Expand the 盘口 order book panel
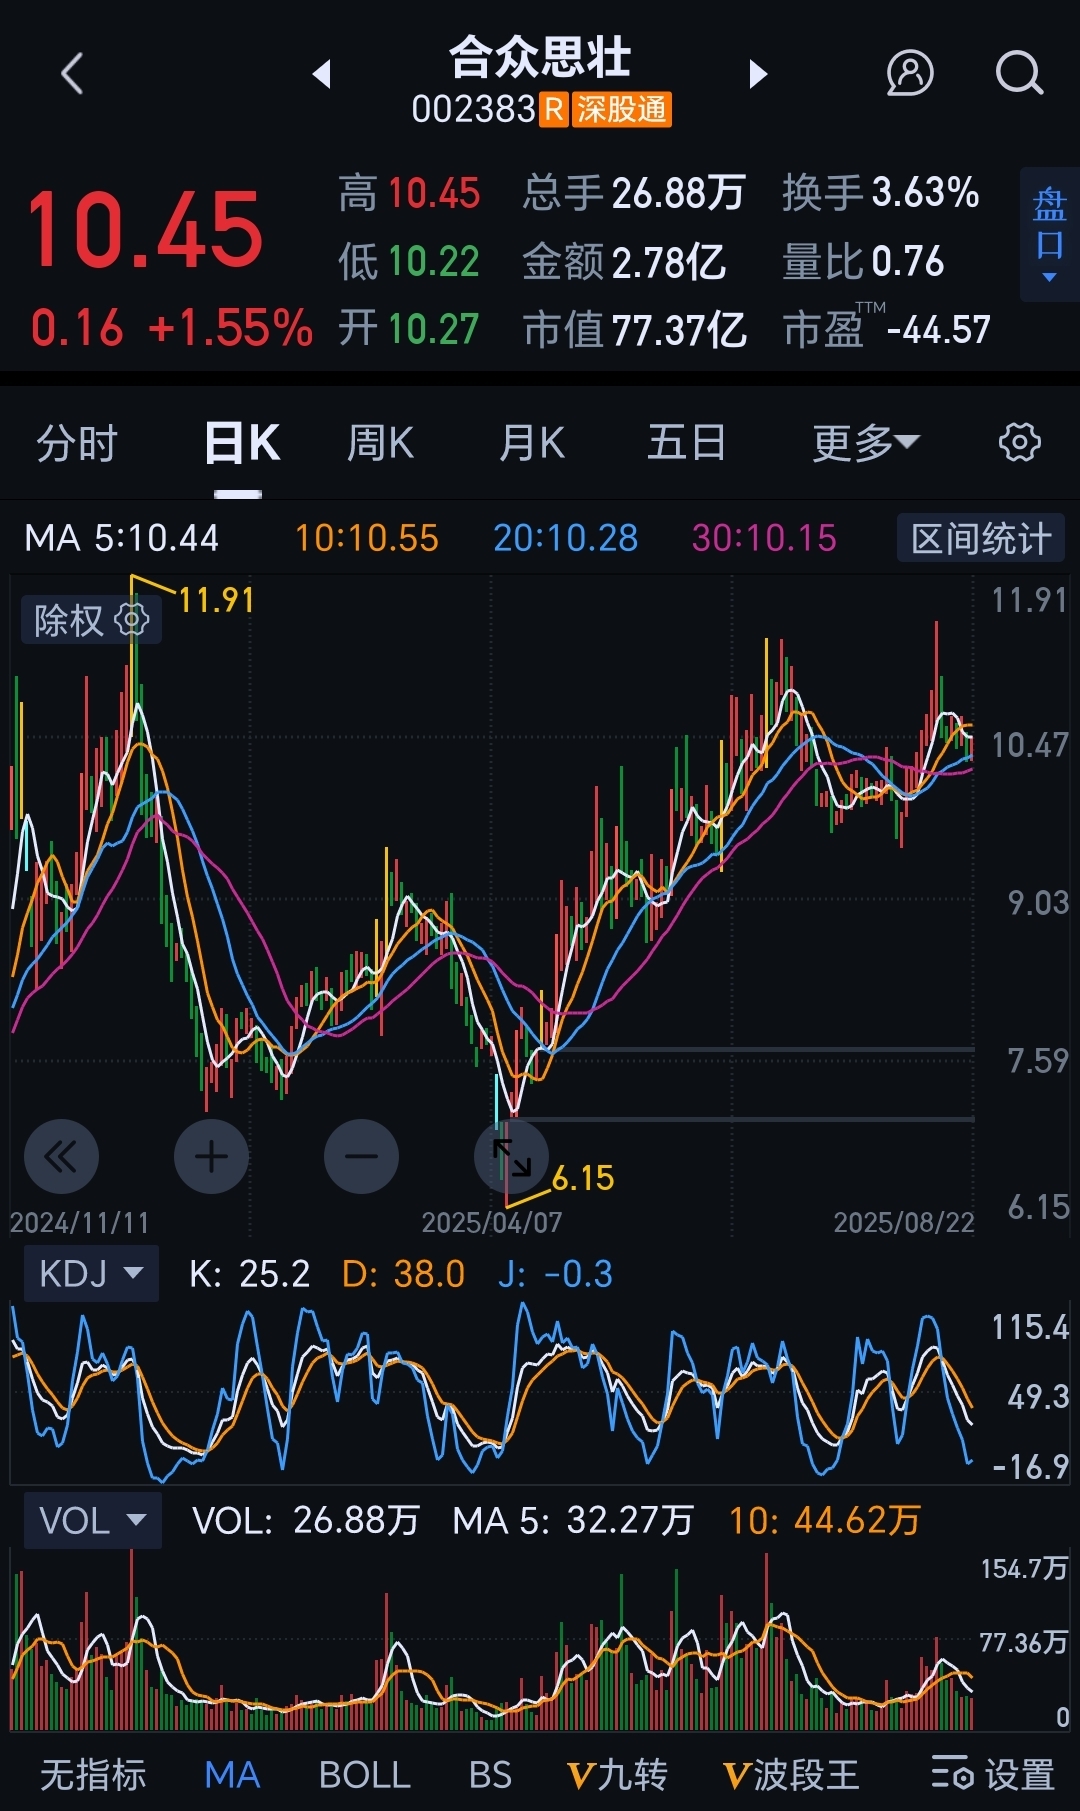This screenshot has height=1811, width=1080. point(1049,235)
